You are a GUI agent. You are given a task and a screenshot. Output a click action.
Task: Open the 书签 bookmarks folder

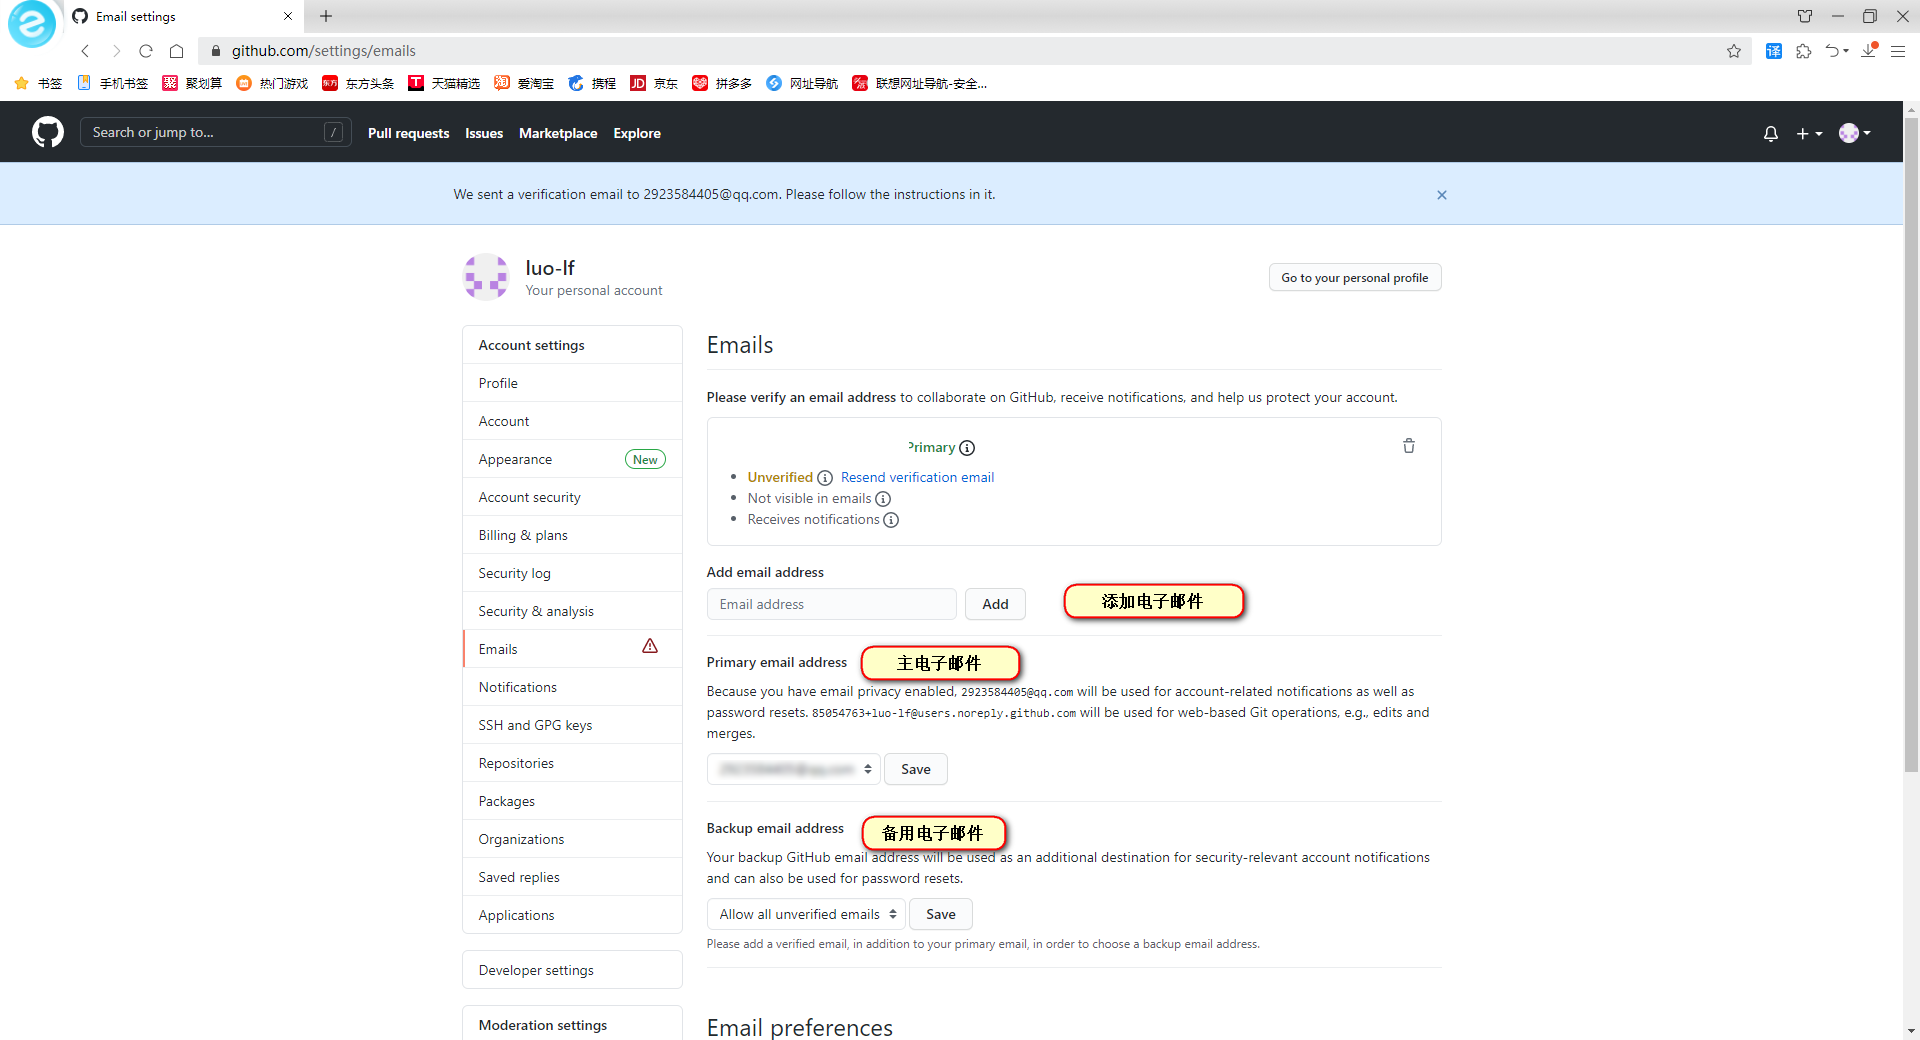point(38,84)
